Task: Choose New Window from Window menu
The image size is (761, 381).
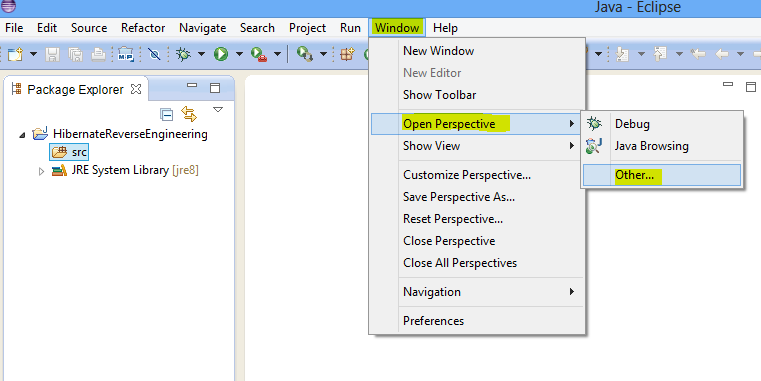Action: (477, 50)
